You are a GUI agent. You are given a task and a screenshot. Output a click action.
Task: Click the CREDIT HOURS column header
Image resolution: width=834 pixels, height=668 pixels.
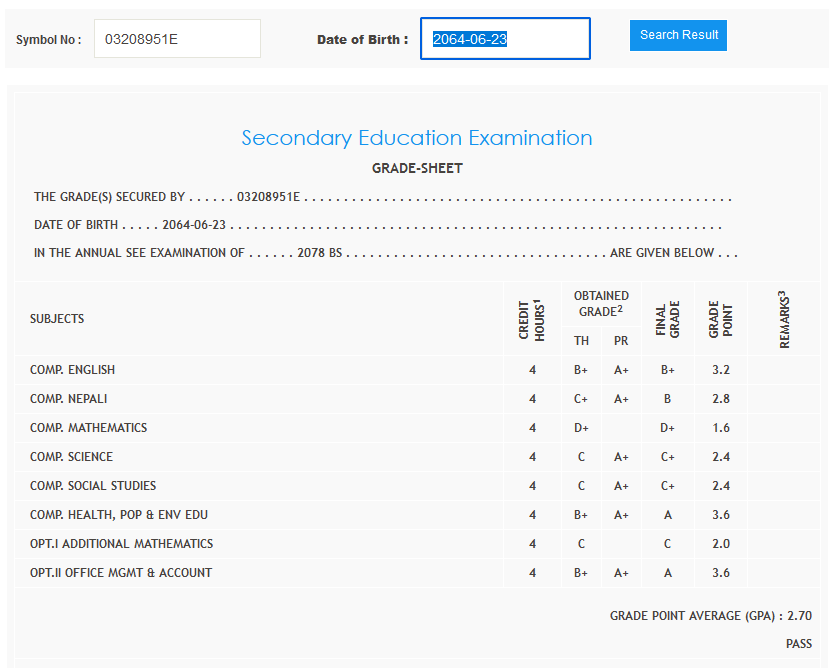(532, 319)
